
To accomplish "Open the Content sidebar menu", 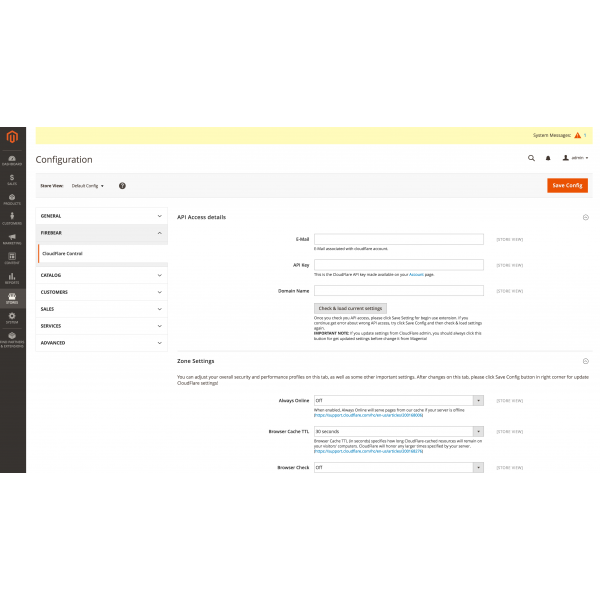I will pos(12,259).
